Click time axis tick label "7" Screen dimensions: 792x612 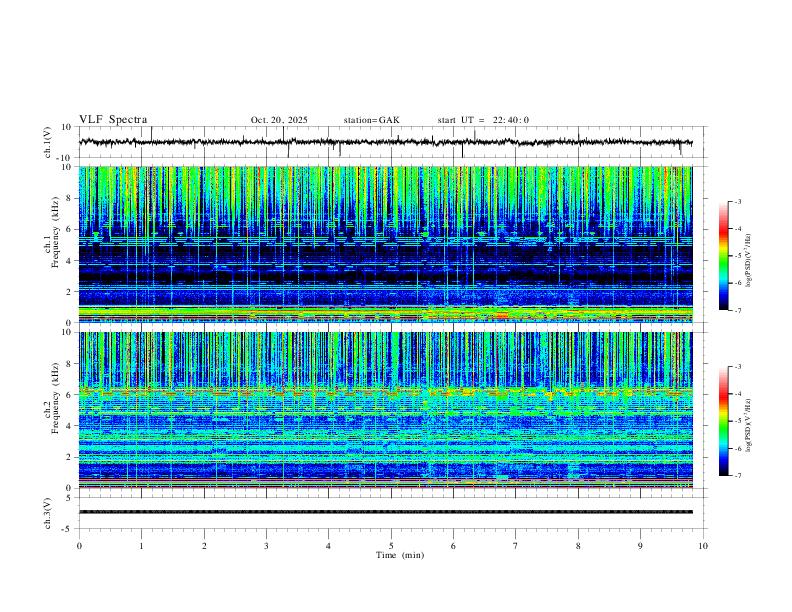pyautogui.click(x=516, y=546)
